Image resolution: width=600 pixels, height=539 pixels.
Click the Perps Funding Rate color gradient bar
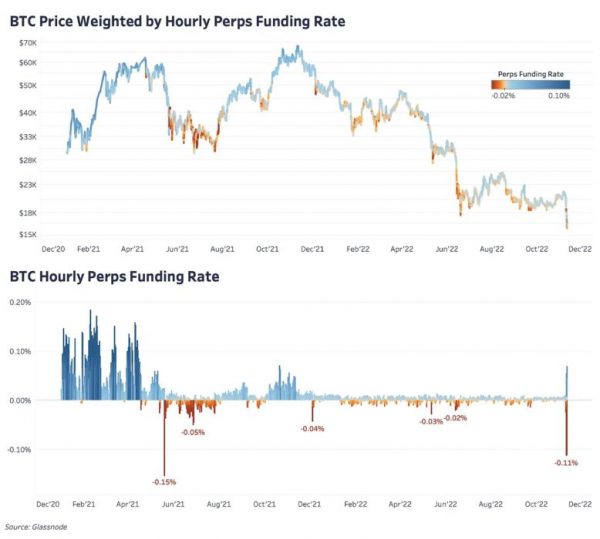529,85
